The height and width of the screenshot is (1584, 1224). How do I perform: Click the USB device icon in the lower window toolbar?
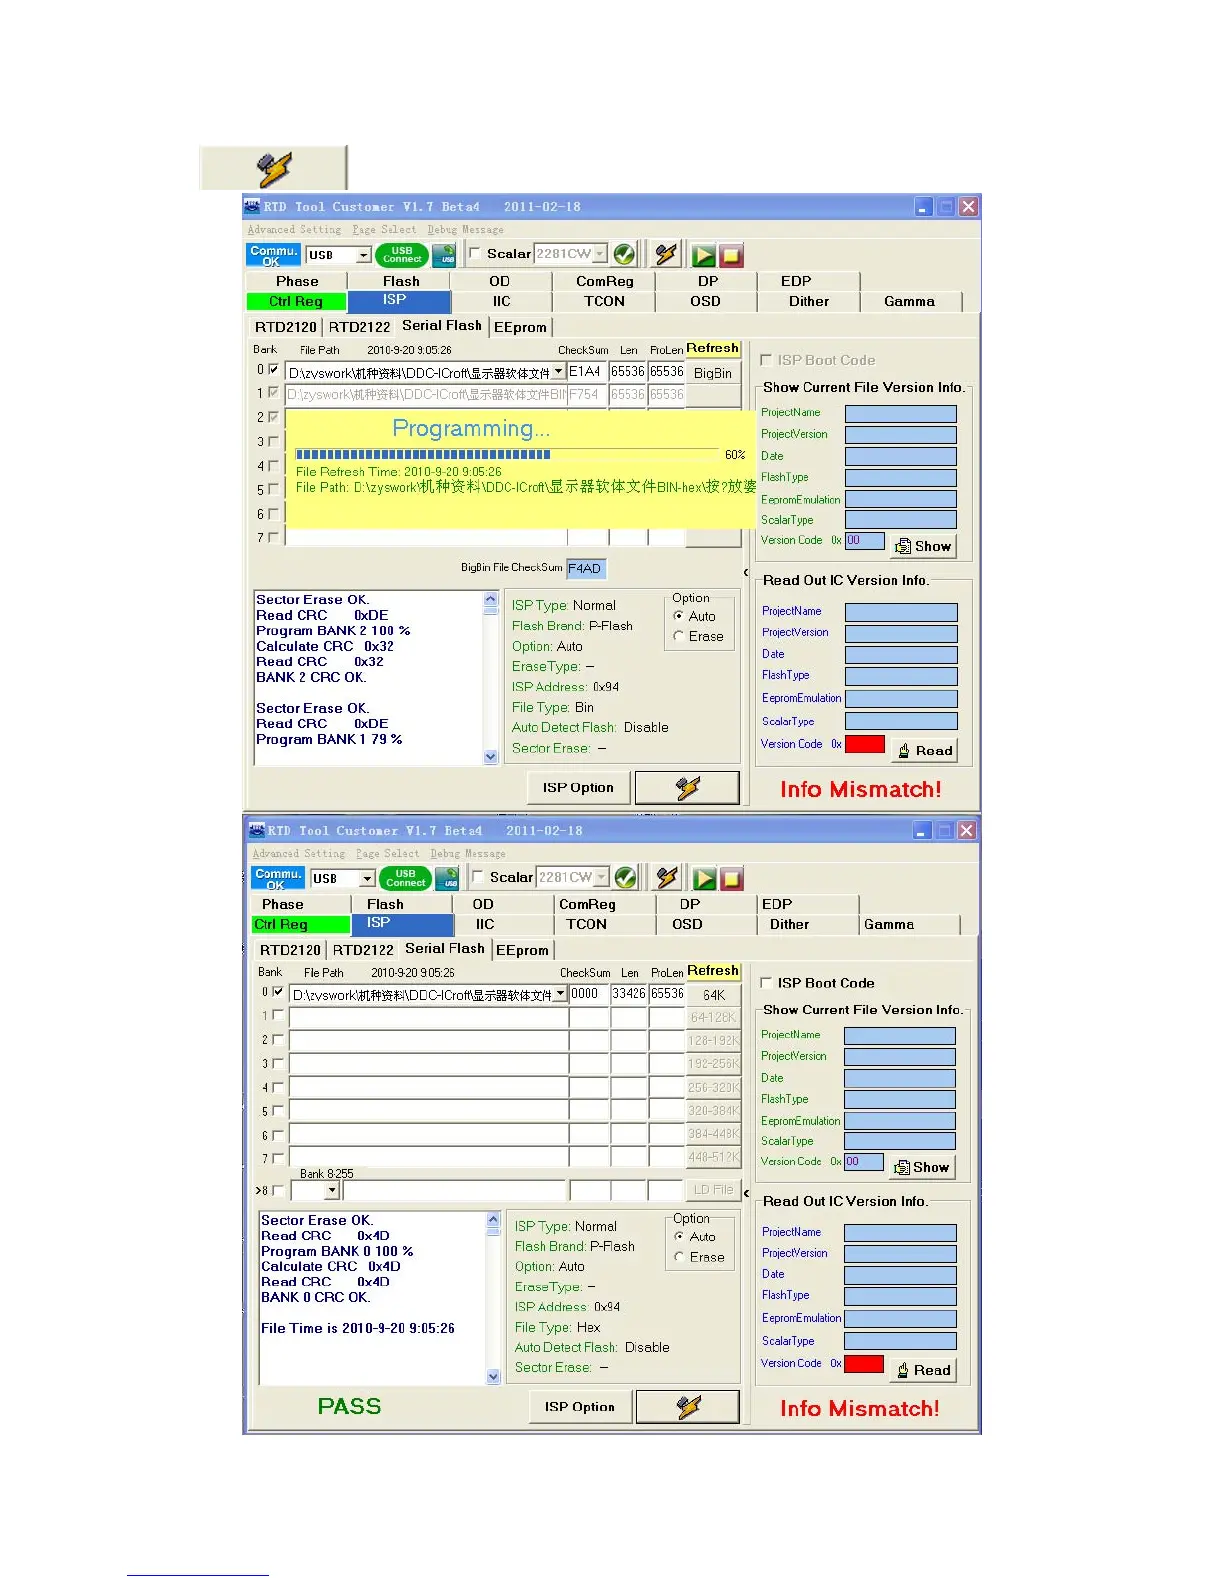point(447,878)
